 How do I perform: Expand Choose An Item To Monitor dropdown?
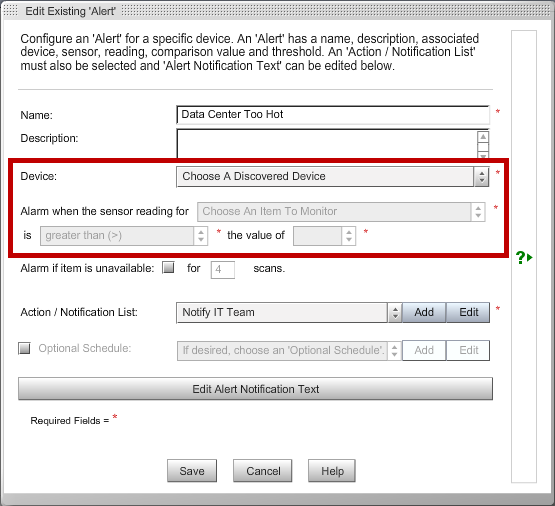(x=341, y=212)
